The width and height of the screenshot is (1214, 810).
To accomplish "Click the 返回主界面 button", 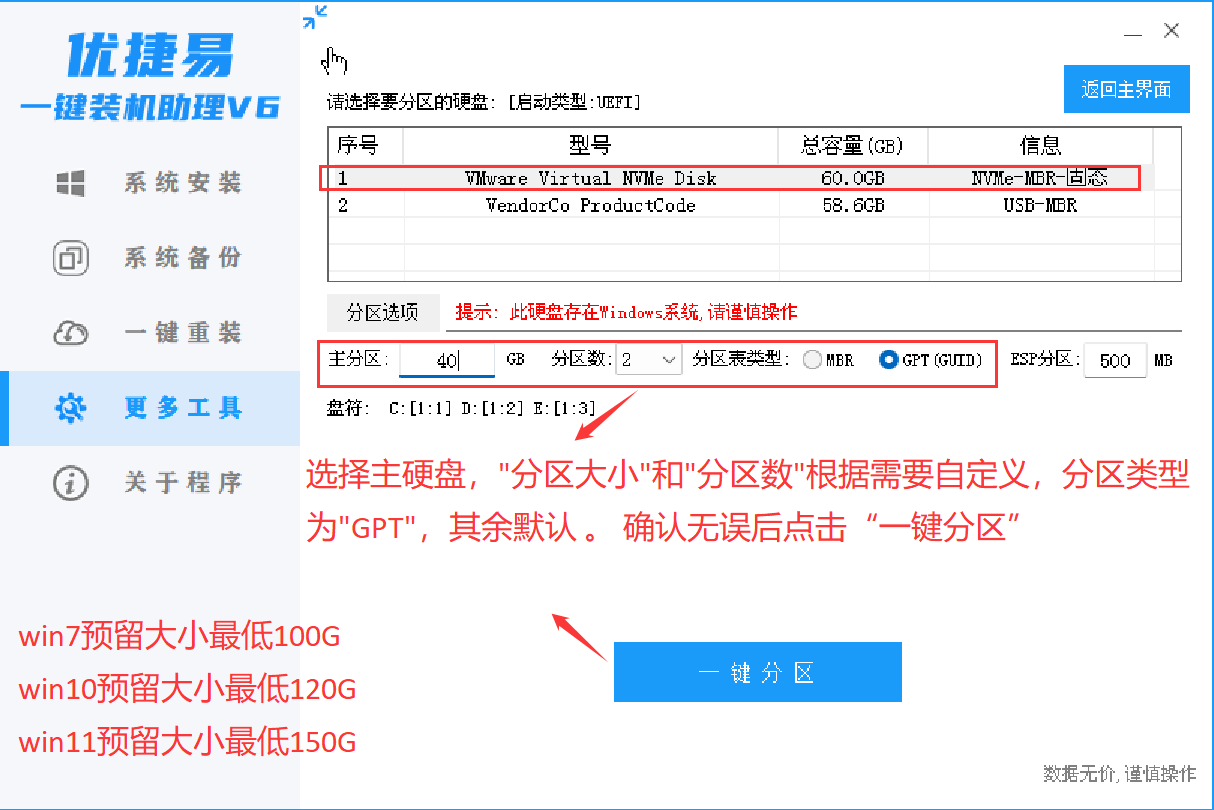I will [1126, 90].
